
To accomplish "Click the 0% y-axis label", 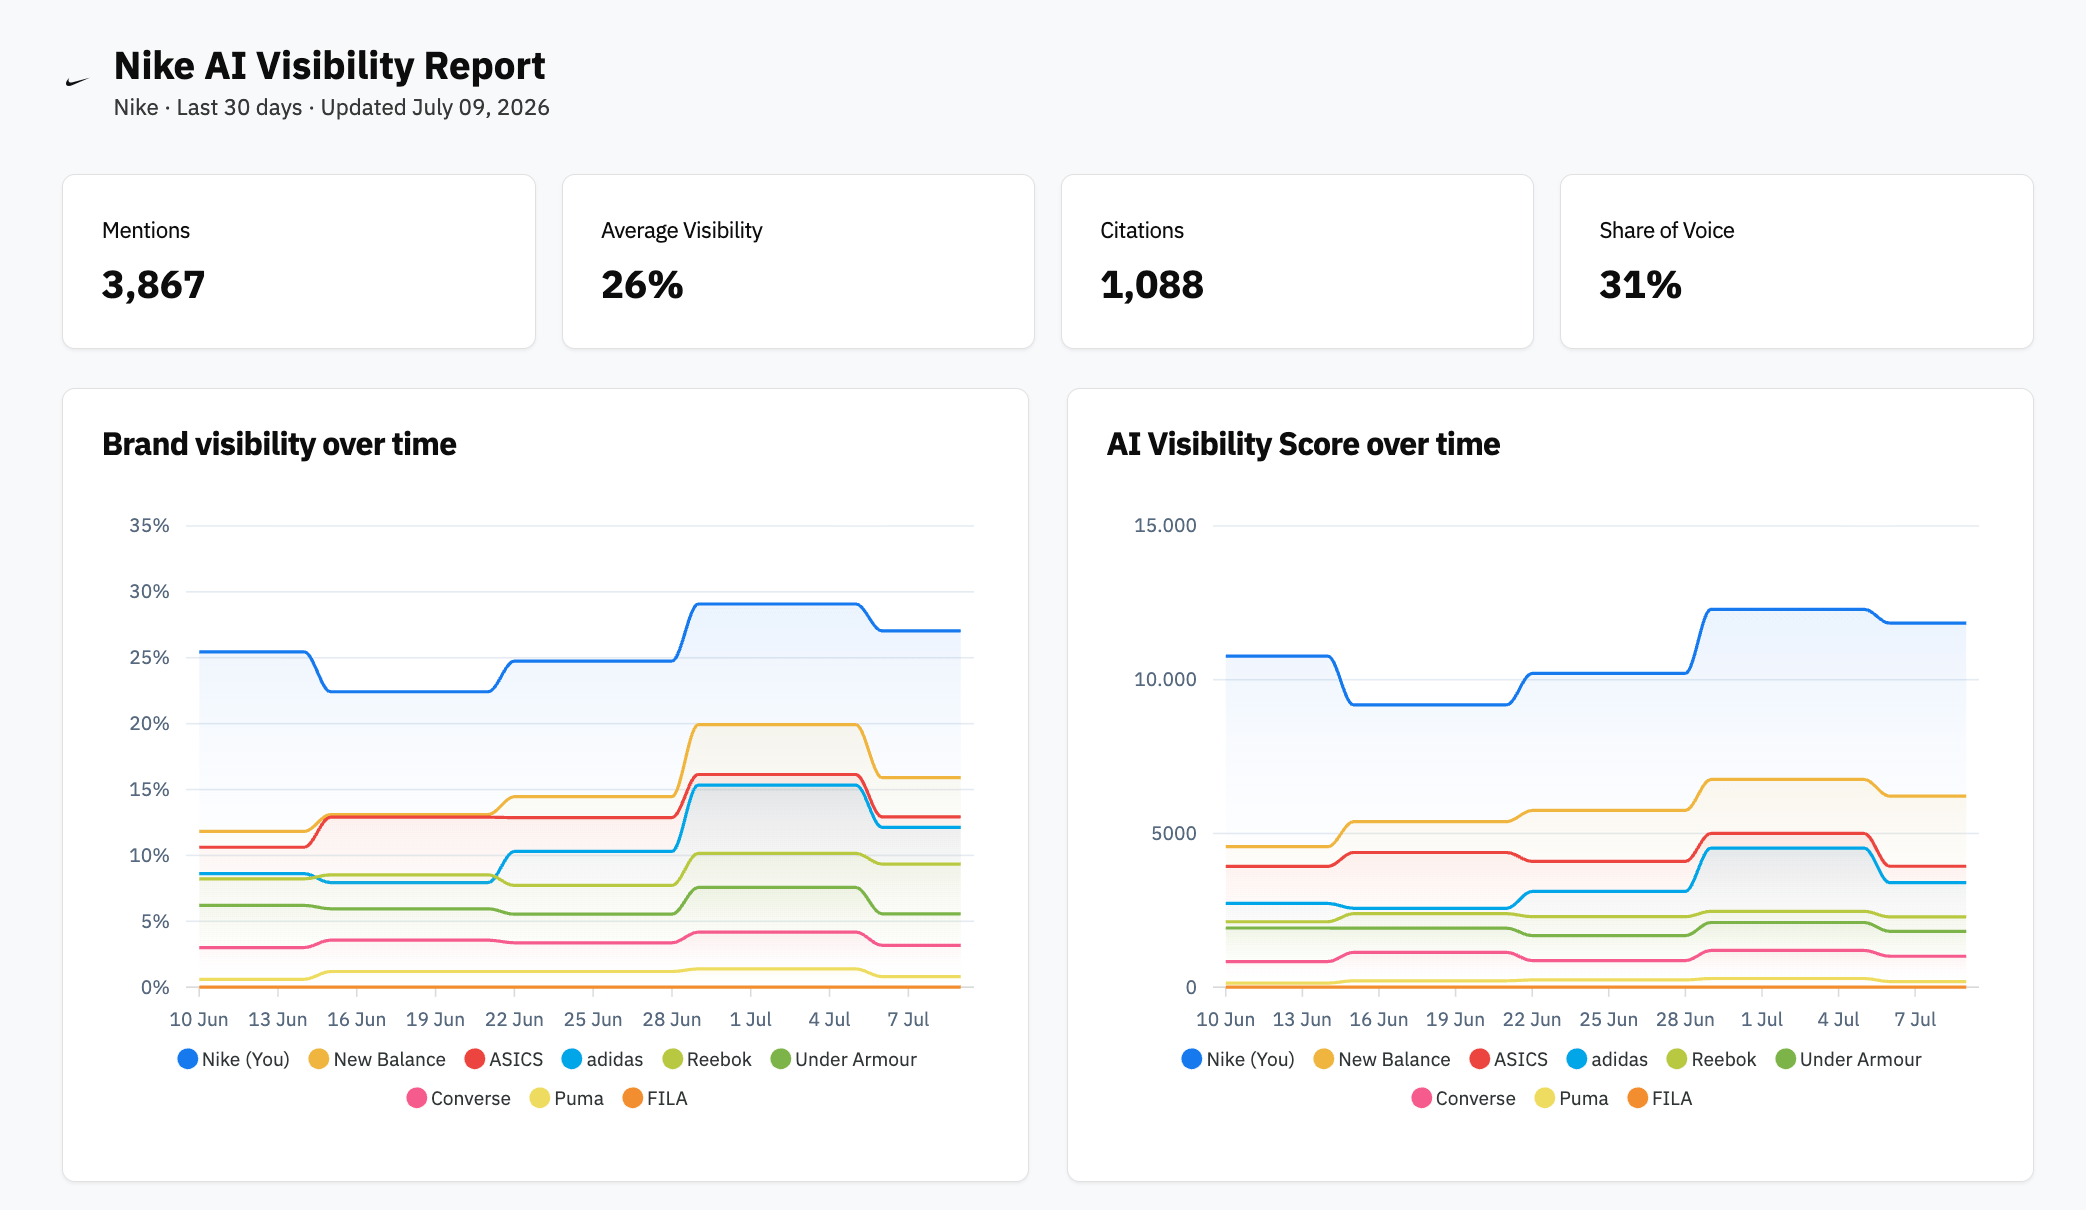I will tap(155, 988).
